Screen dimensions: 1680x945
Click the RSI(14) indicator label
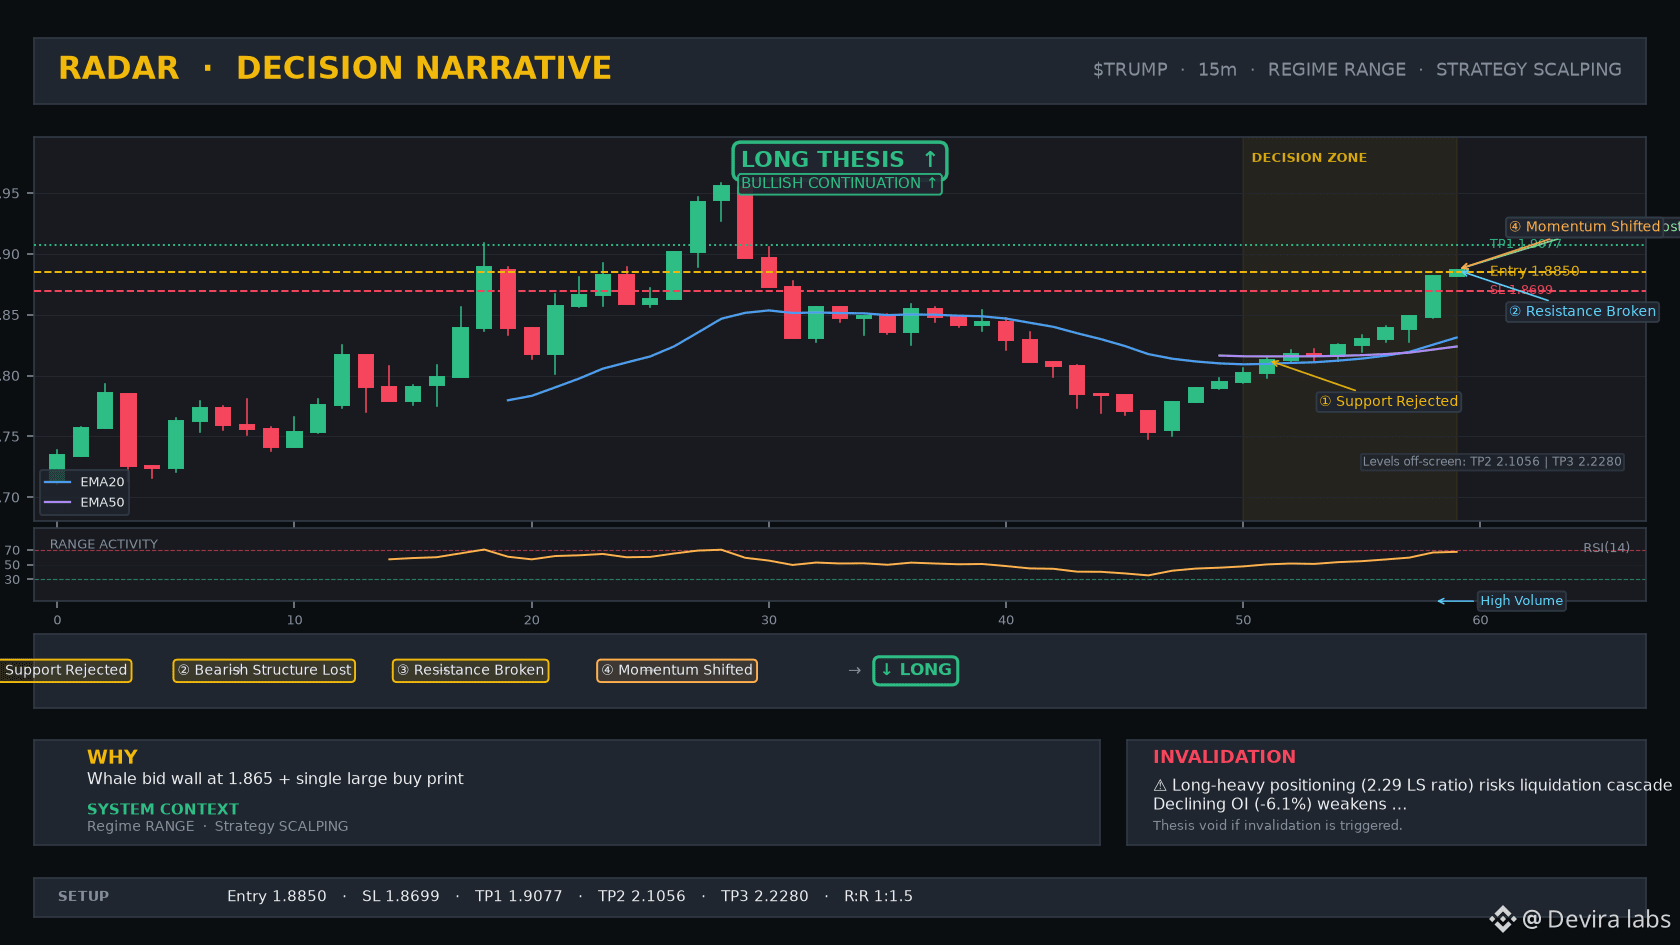point(1606,548)
